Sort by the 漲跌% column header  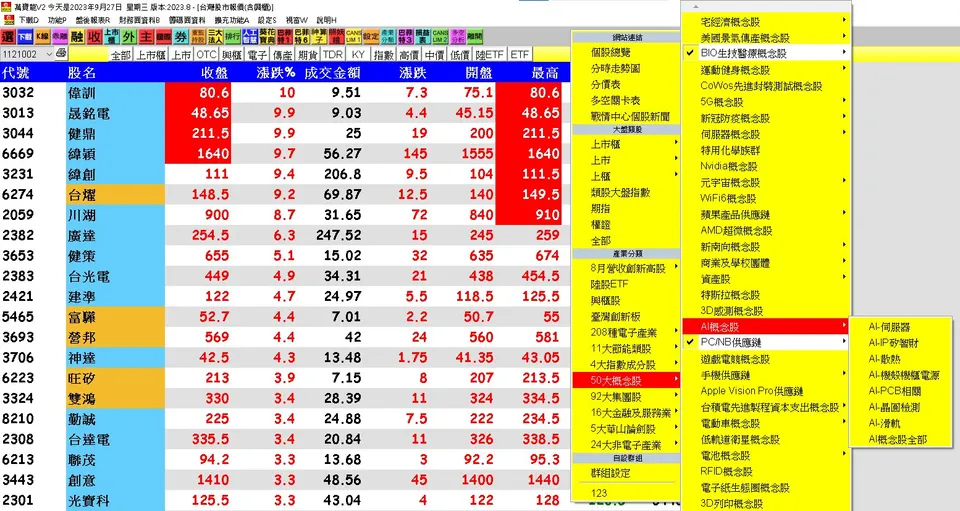tap(276, 73)
